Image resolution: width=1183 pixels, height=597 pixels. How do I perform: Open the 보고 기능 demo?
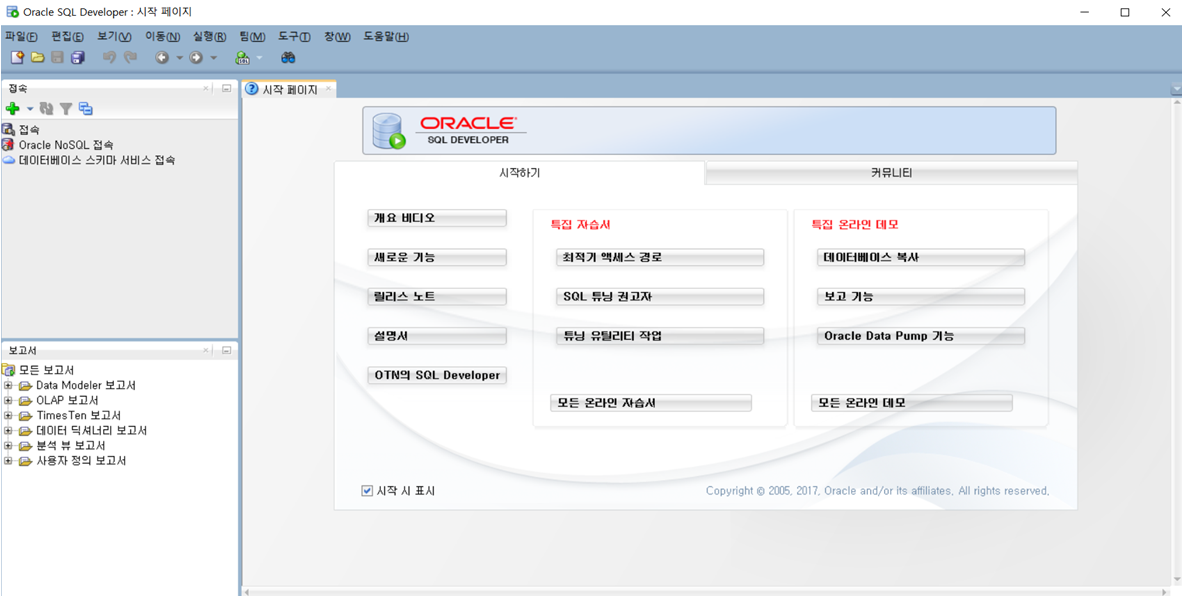point(920,297)
